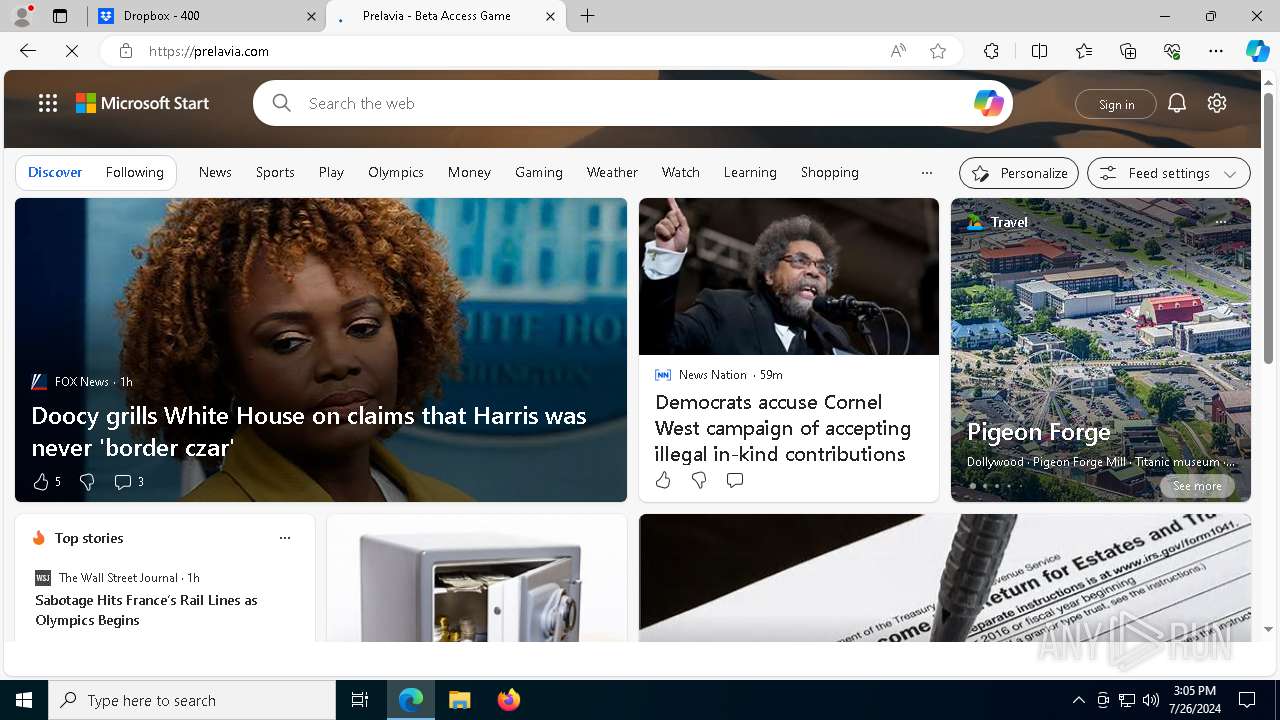Open a new browser tab

pyautogui.click(x=588, y=16)
